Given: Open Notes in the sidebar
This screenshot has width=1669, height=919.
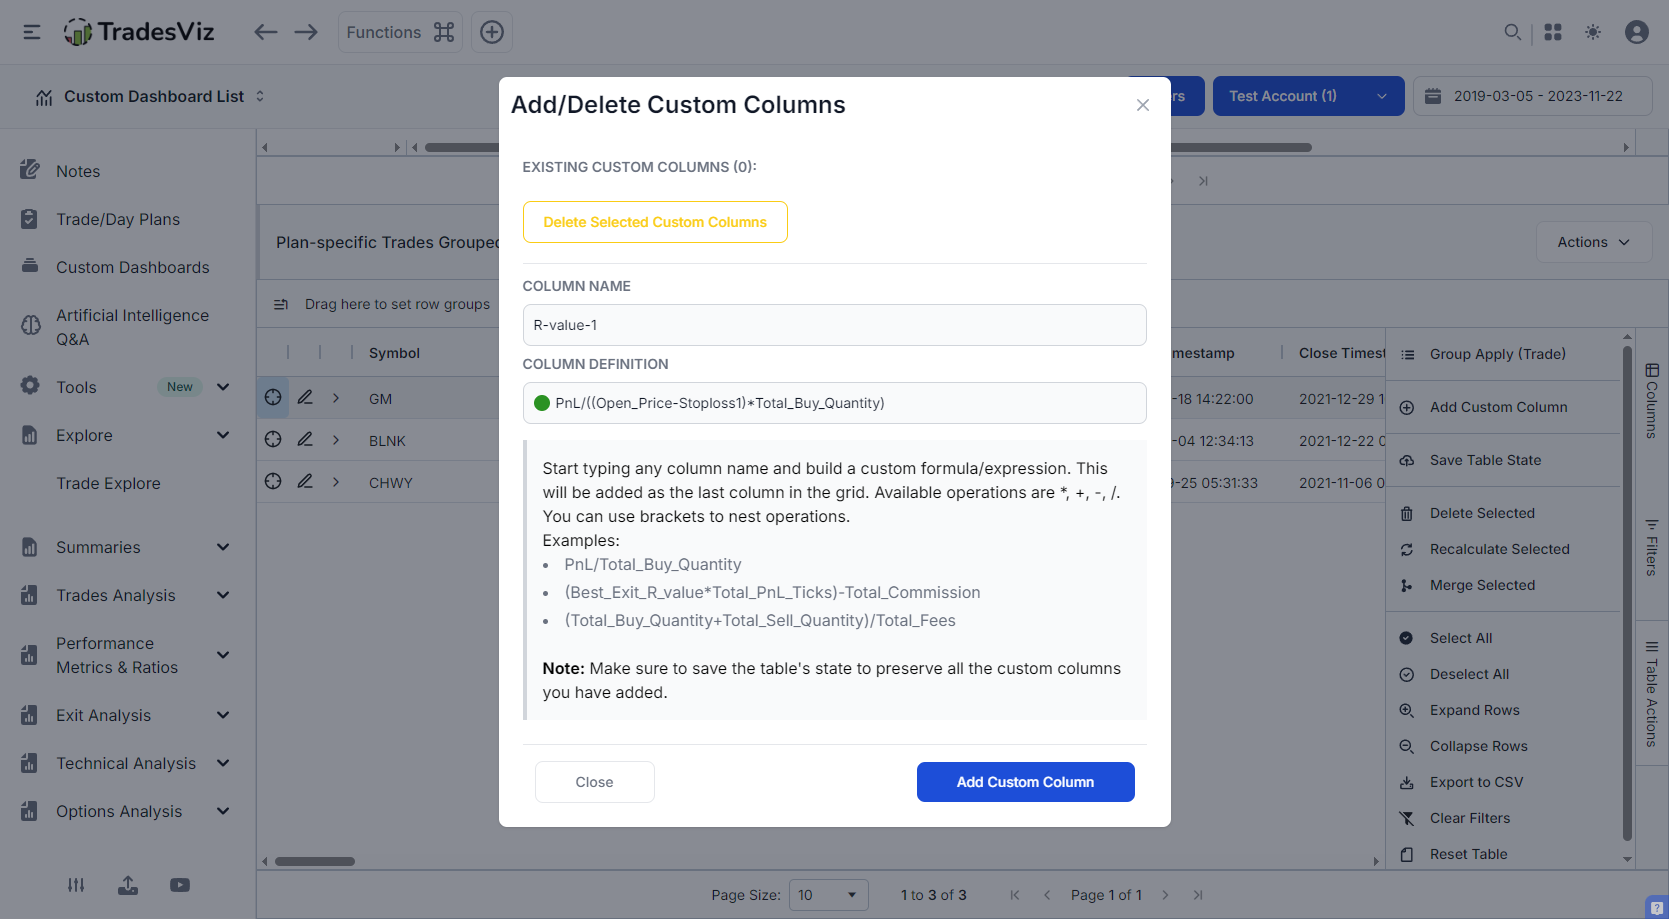Looking at the screenshot, I should (x=78, y=171).
